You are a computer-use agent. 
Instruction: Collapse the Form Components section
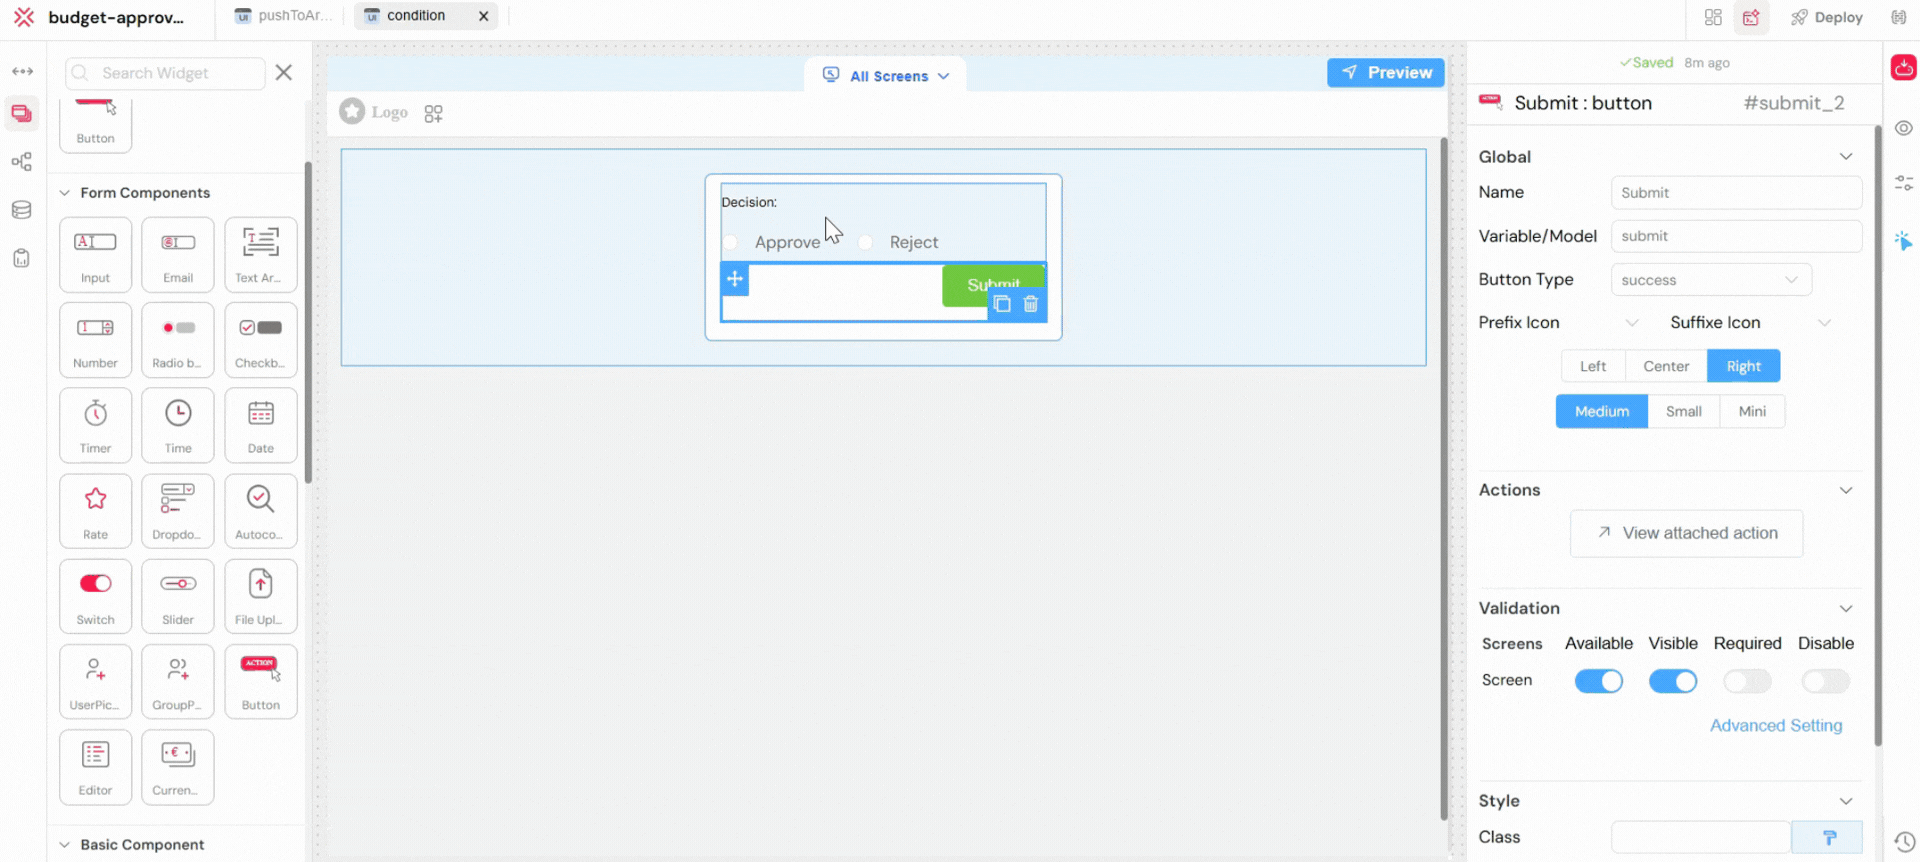point(65,193)
